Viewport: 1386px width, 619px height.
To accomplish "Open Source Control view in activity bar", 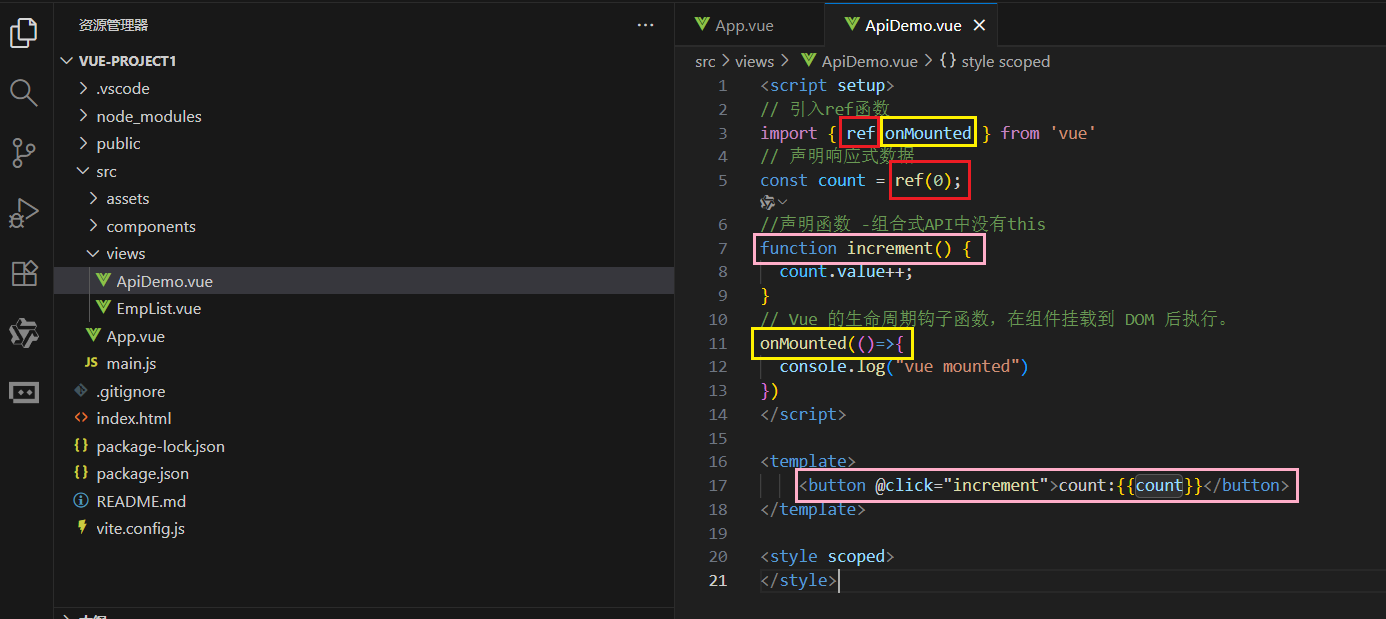I will 23,153.
